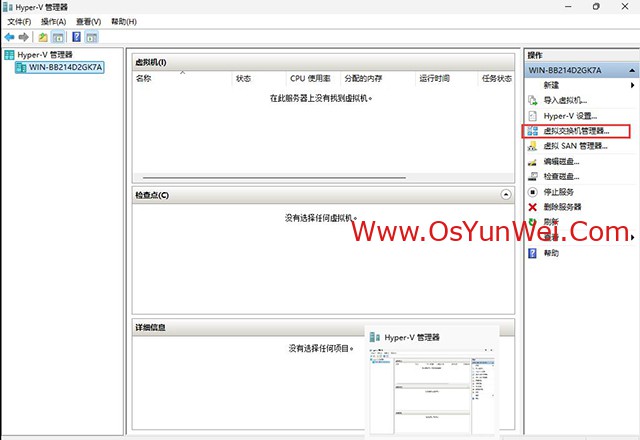Image resolution: width=640 pixels, height=440 pixels.
Task: Click text 没有选择任何项目
Action: point(321,349)
